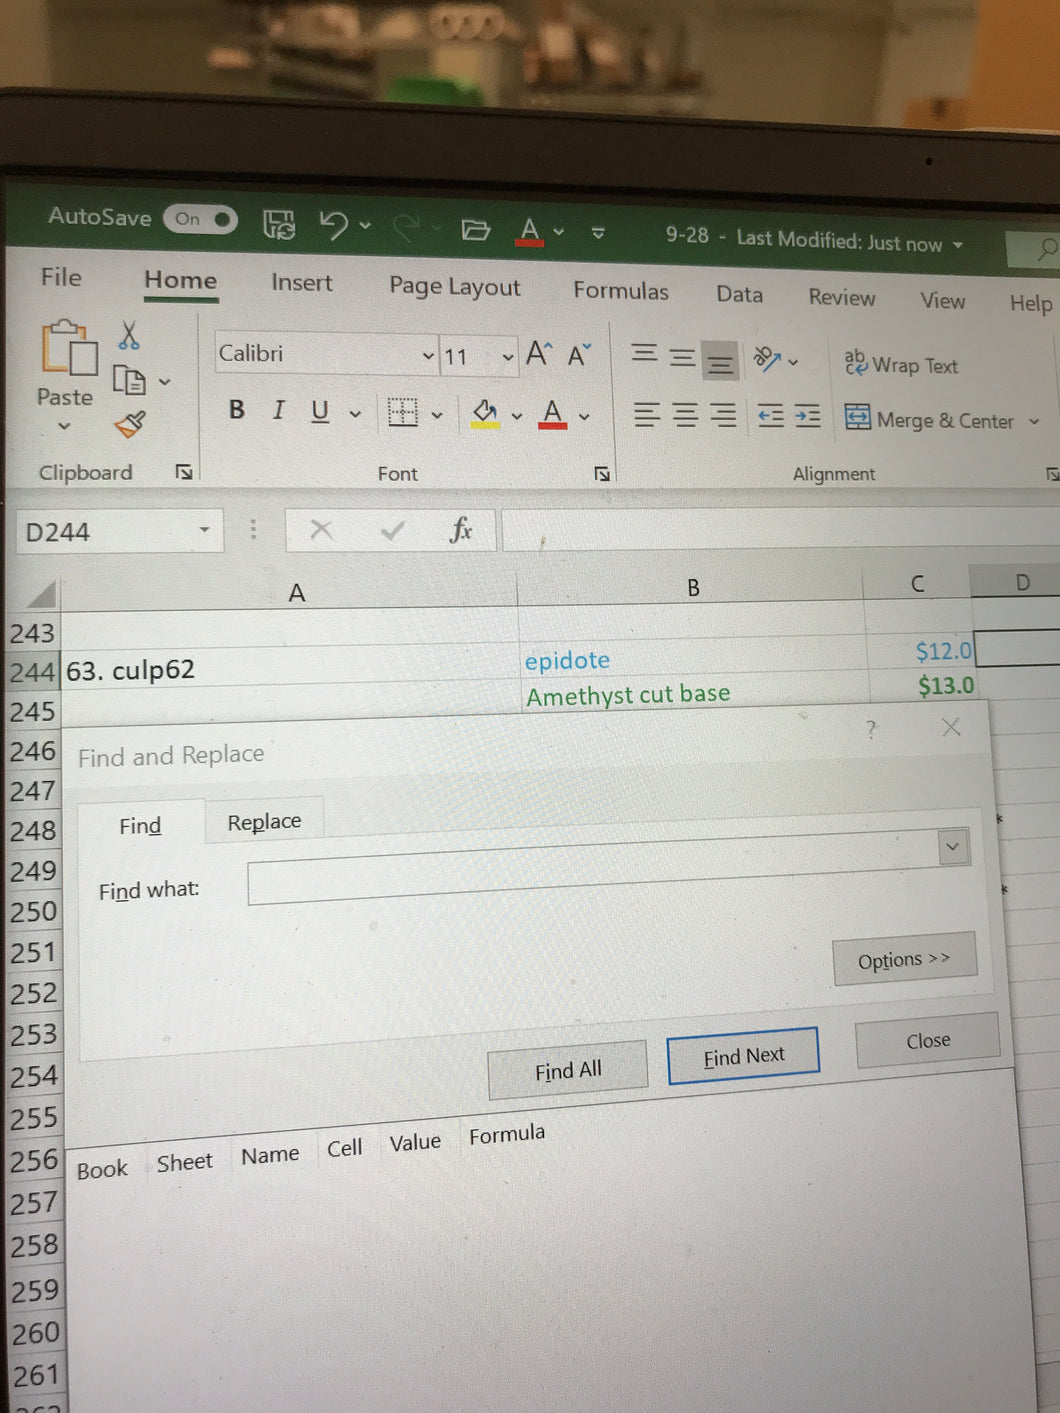Switch to the Page Layout tab
This screenshot has width=1060, height=1413.
(455, 287)
